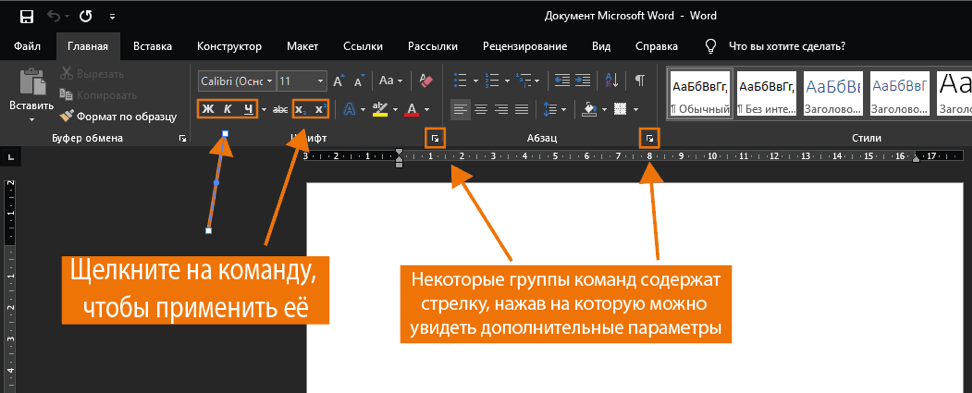Click the 'Что вы хотите сделать?' search box
The image size is (972, 393).
pos(787,46)
